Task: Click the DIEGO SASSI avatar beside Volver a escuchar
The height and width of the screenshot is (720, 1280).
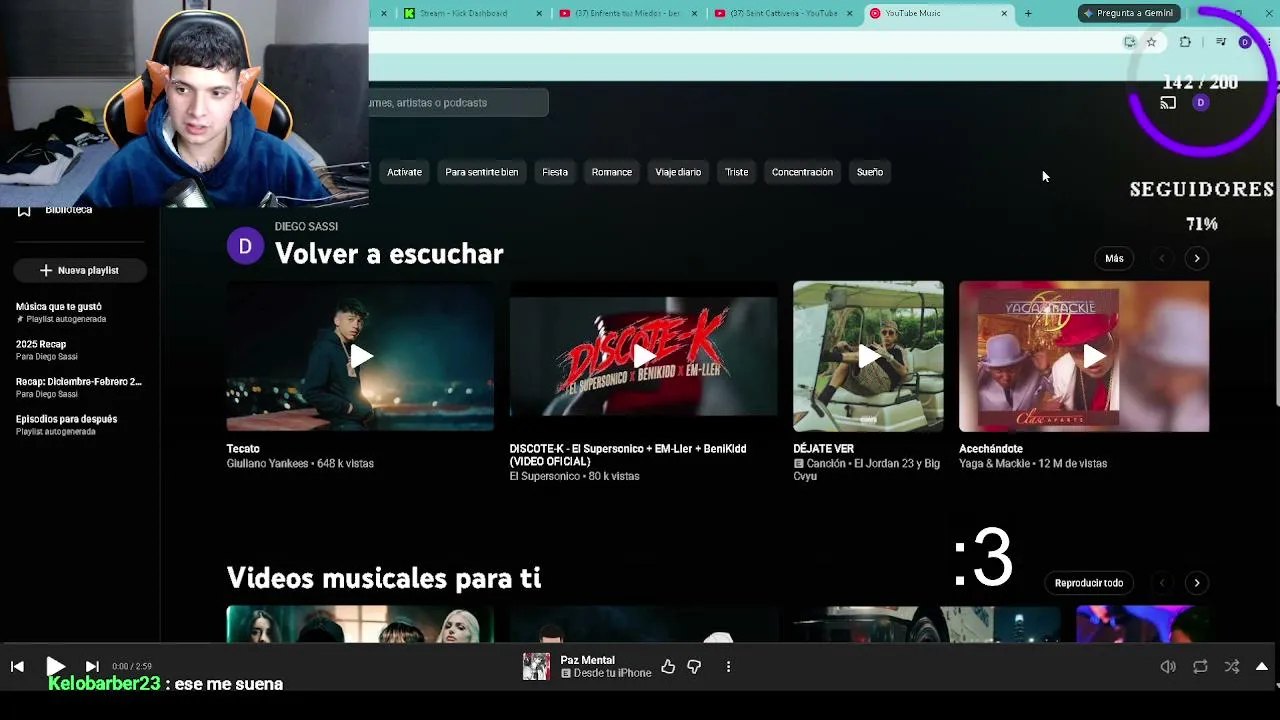Action: pos(245,246)
